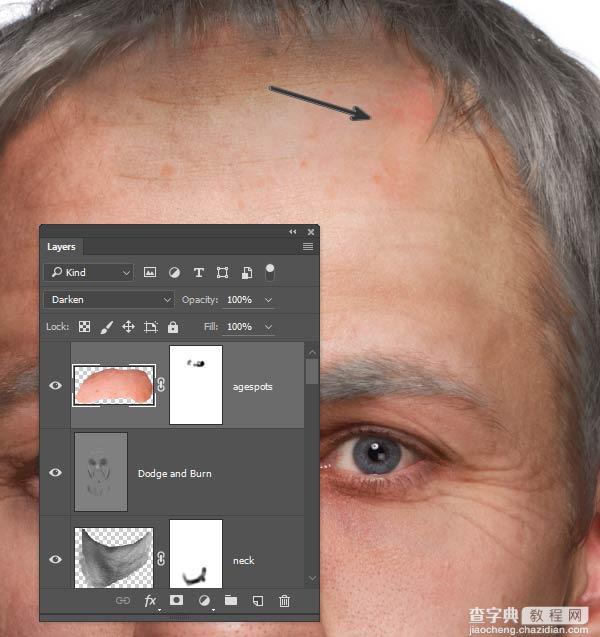Viewport: 600px width, 637px height.
Task: Close the Layers panel
Action: 311,232
